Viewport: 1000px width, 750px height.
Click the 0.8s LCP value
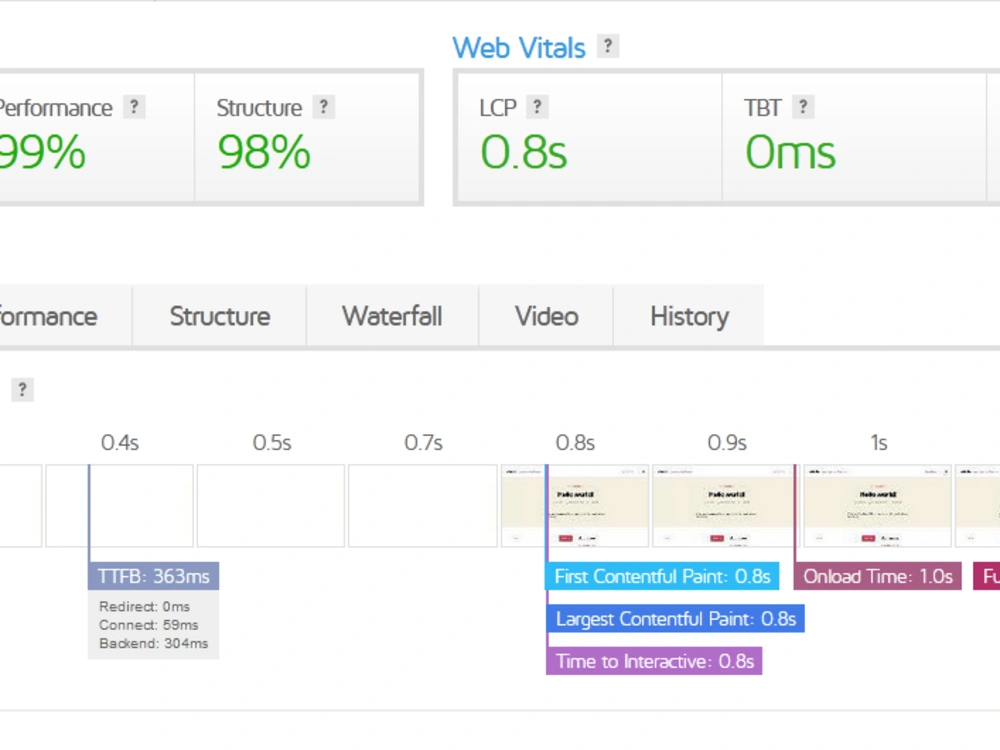(x=524, y=153)
